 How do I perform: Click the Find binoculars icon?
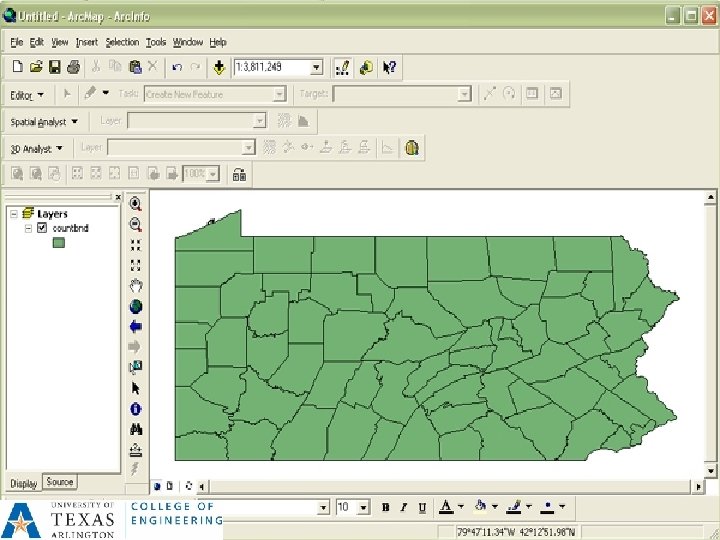(x=136, y=429)
